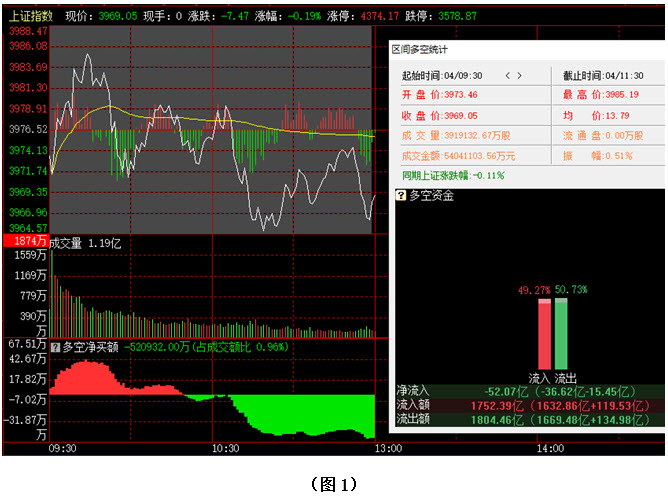Image resolution: width=668 pixels, height=503 pixels.
Task: Click the 10:30 time axis marker
Action: pos(224,450)
